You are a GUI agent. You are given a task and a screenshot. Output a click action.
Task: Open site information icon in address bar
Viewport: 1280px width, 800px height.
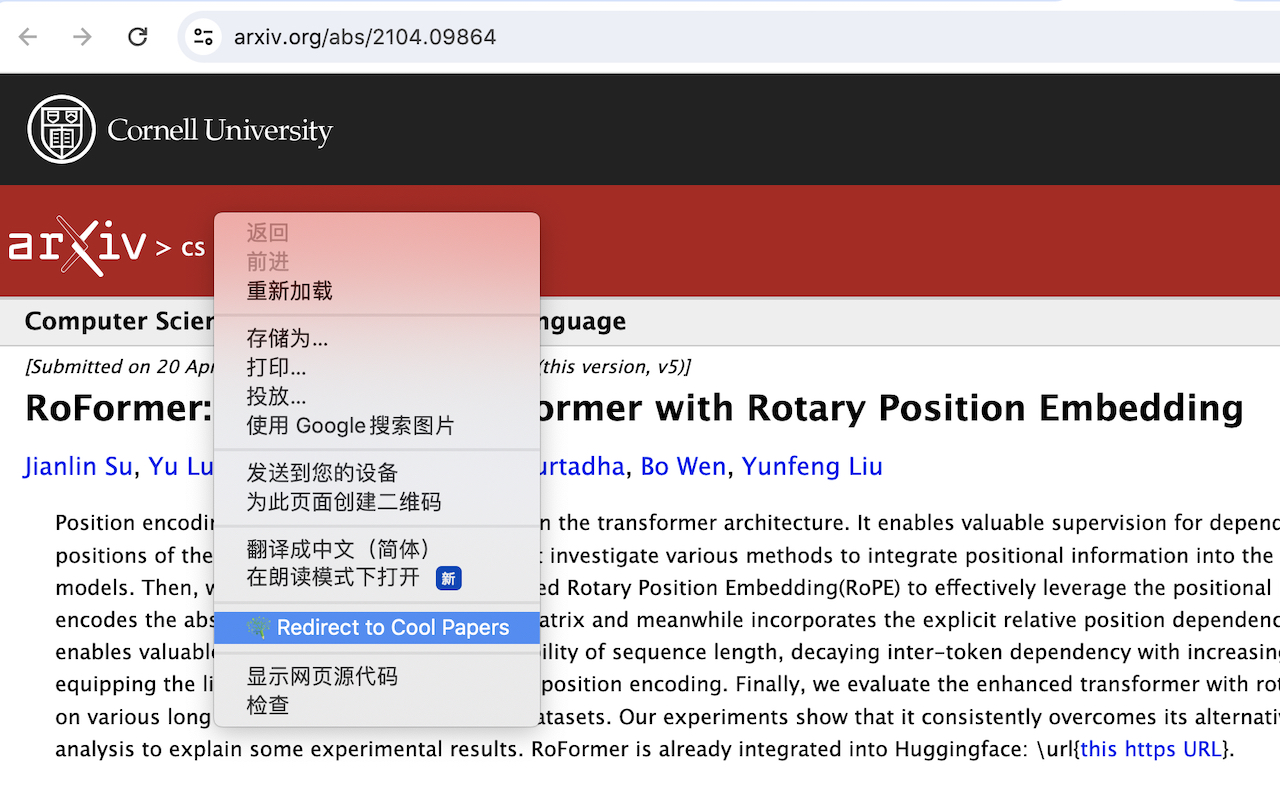coord(203,37)
